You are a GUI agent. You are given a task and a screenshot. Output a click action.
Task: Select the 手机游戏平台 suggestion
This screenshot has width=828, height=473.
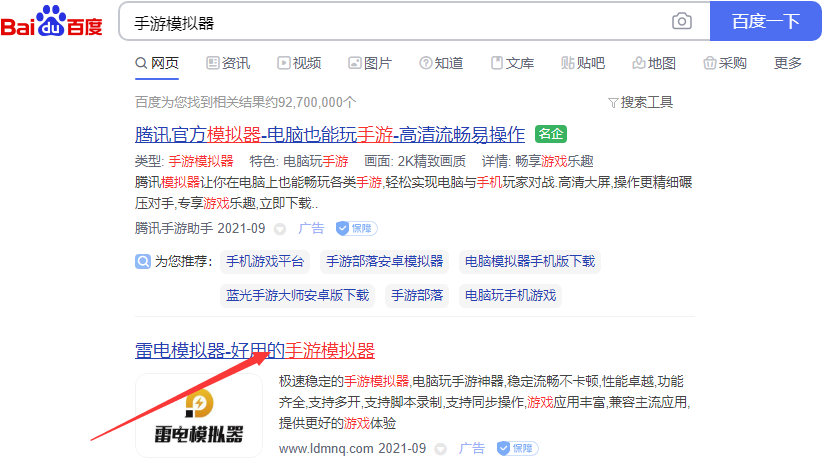point(265,262)
